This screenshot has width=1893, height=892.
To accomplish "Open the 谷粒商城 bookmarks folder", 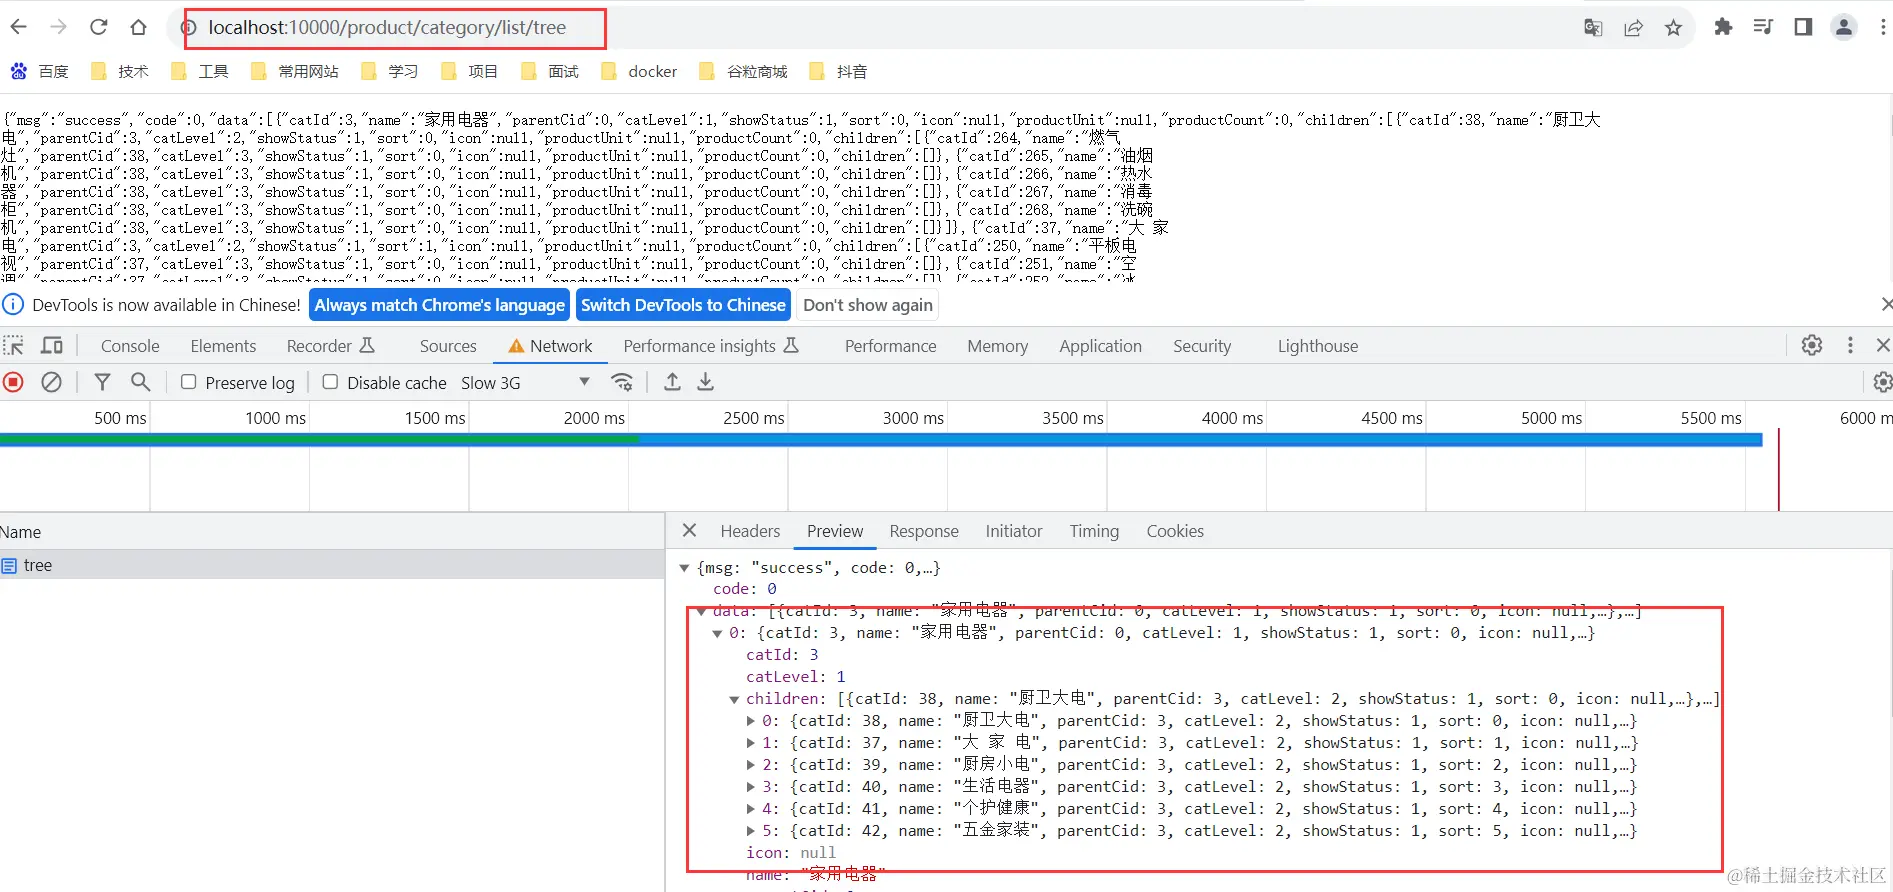I will [x=743, y=71].
